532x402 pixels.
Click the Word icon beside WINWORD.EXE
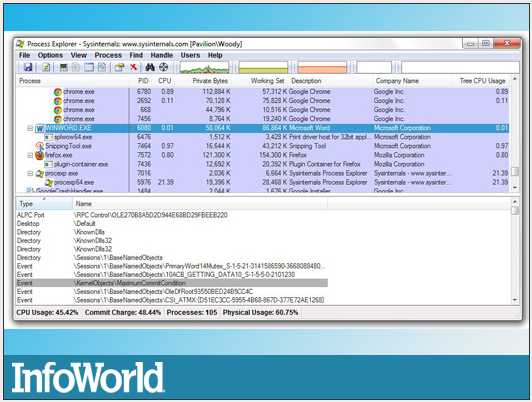(40, 128)
